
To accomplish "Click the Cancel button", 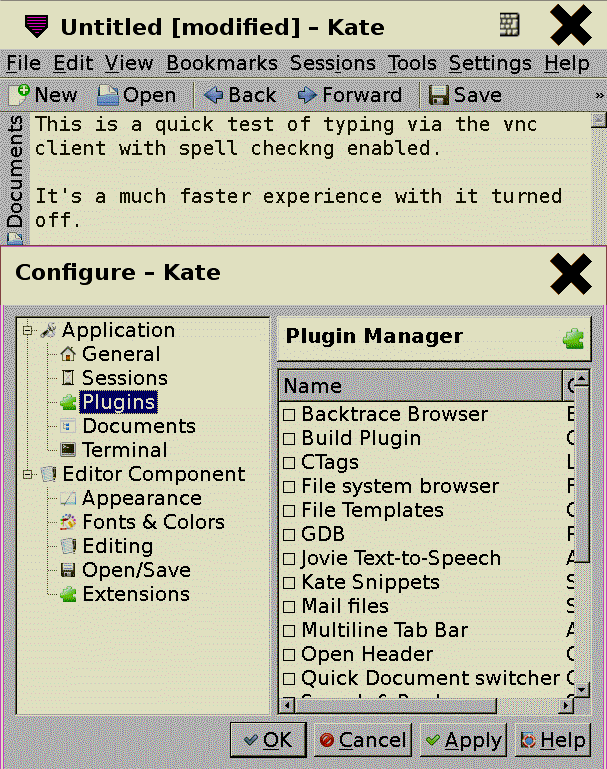I will point(363,740).
